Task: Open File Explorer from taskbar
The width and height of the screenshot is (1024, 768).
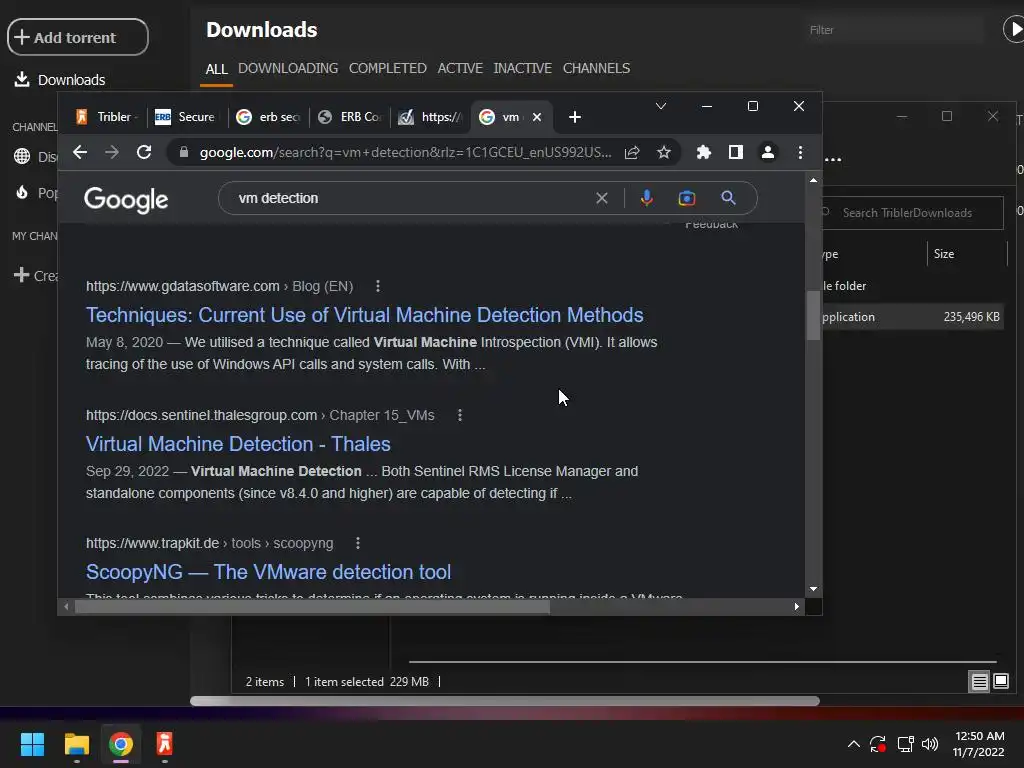Action: click(76, 744)
